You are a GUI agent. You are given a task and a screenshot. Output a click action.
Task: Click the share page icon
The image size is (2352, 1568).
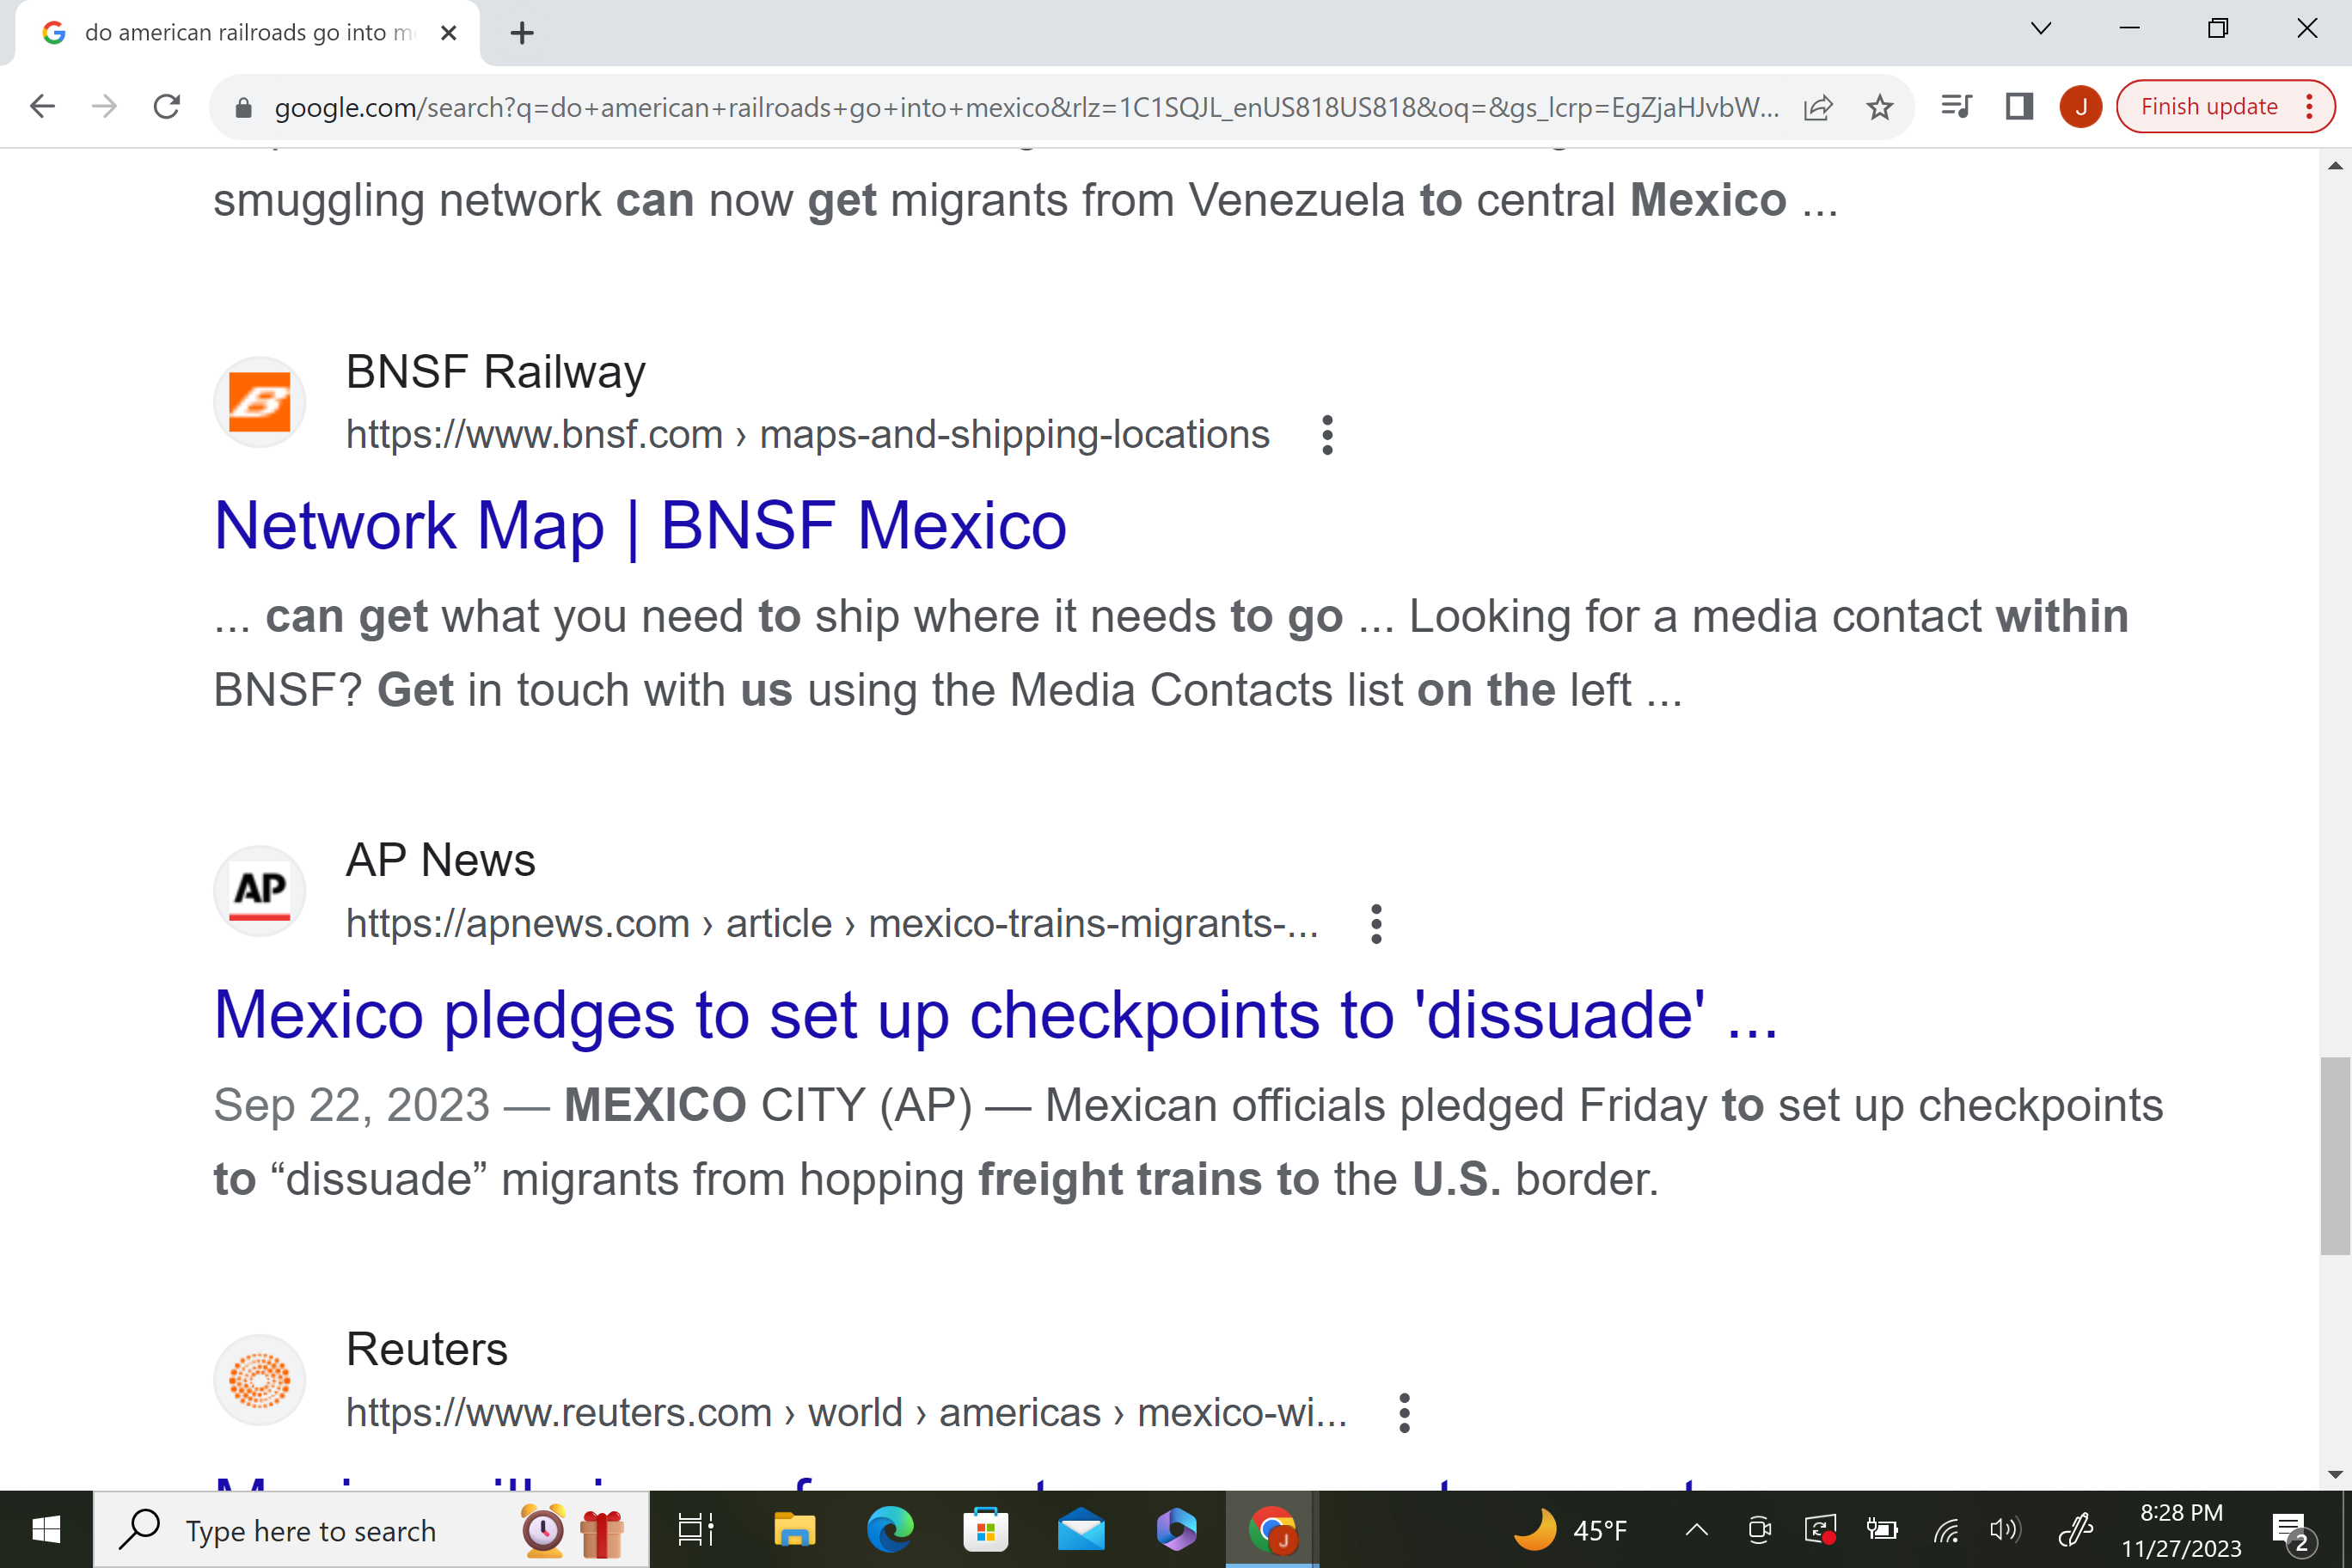1818,107
